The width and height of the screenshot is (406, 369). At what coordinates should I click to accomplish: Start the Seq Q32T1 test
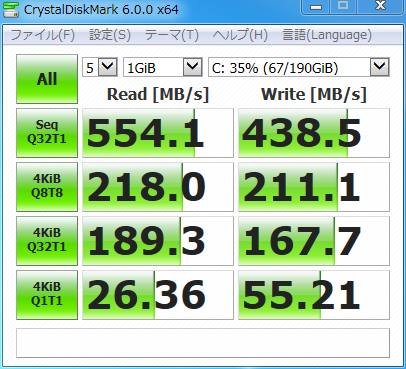47,133
